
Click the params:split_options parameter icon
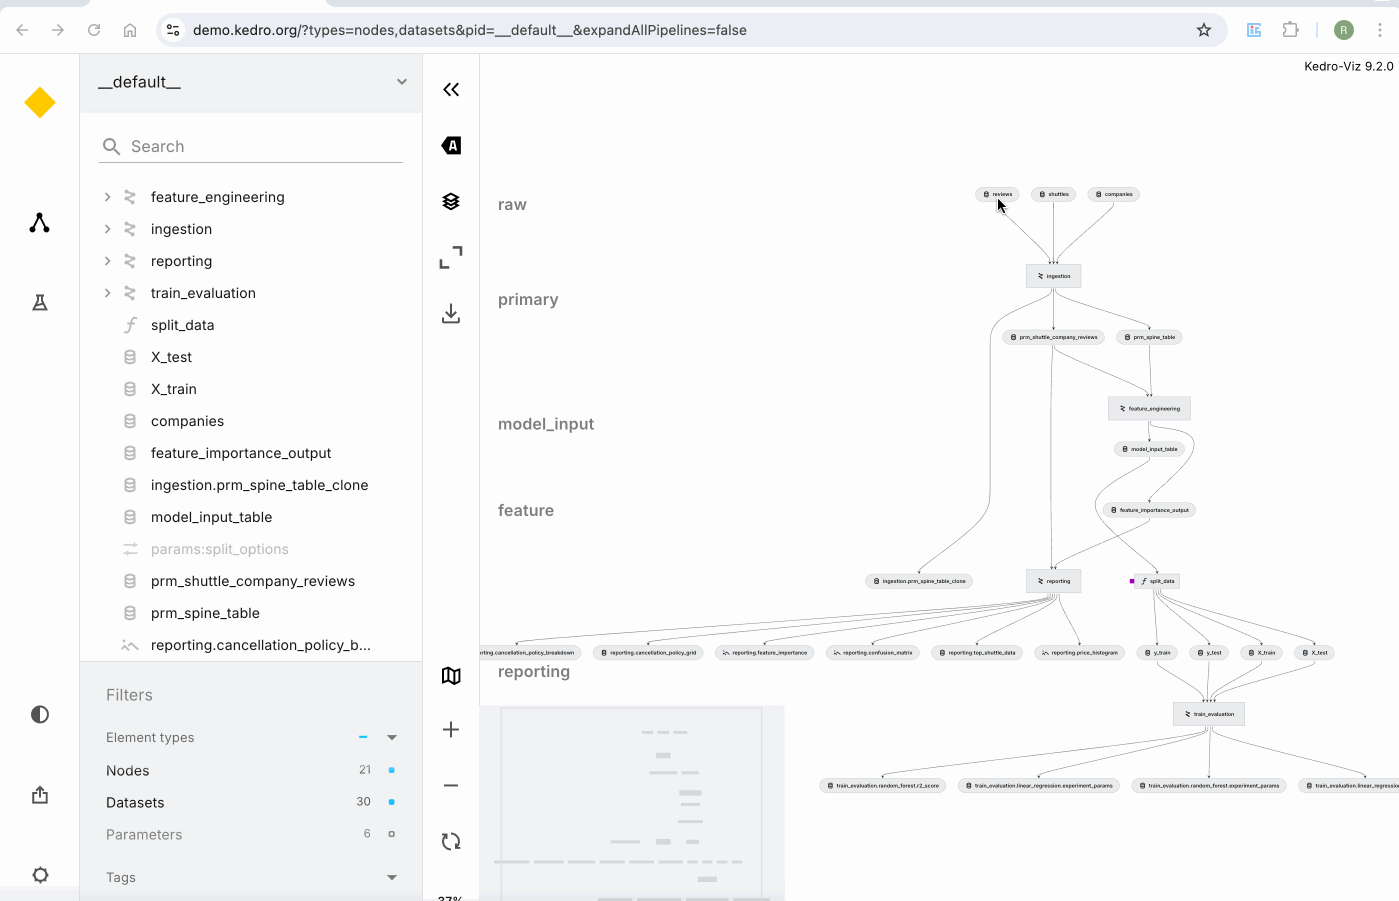(x=130, y=549)
